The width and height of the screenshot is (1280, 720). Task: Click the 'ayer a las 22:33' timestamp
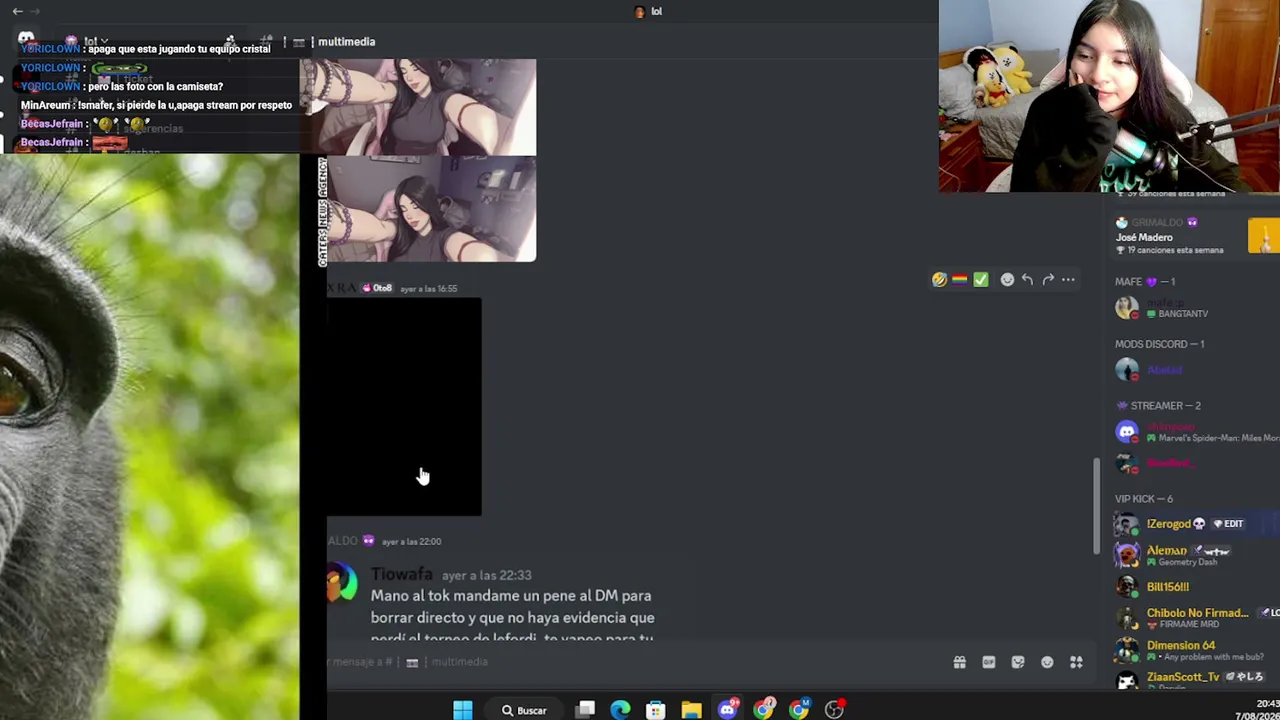pos(486,575)
